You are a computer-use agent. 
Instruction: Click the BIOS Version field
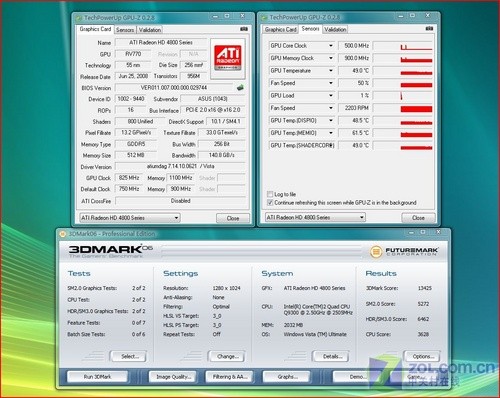(174, 88)
